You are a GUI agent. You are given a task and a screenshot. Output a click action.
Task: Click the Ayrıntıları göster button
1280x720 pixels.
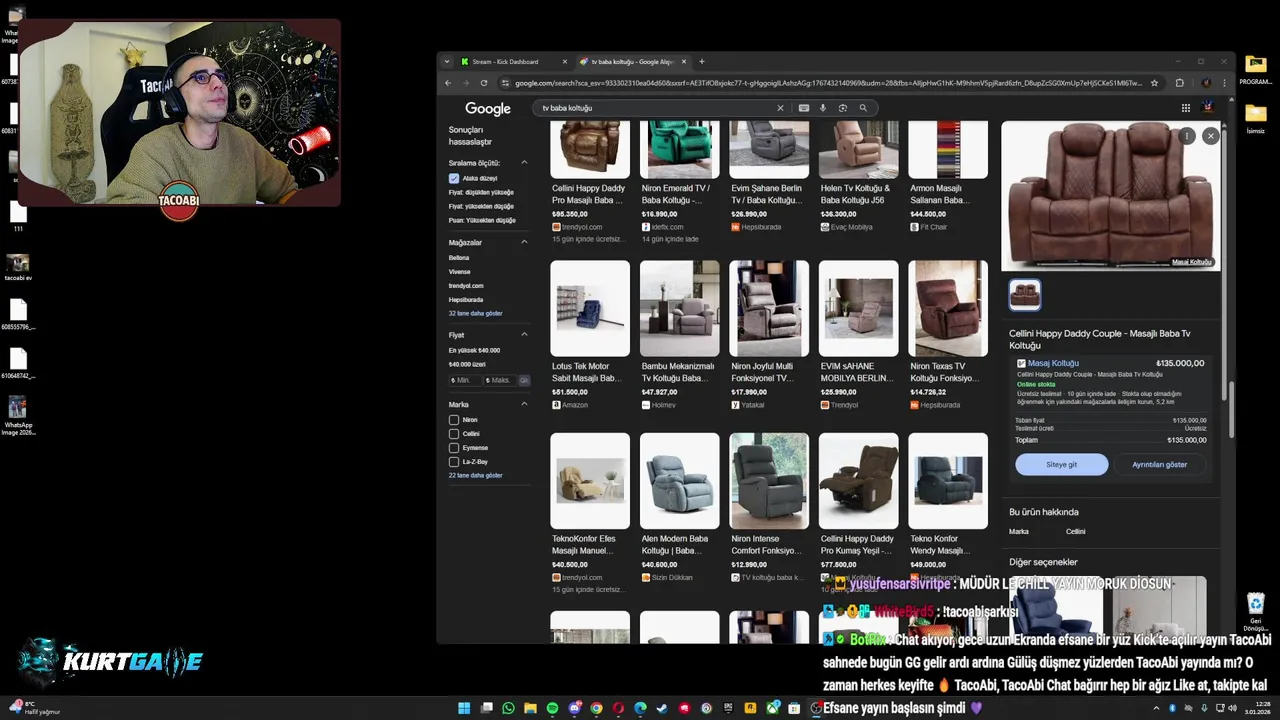point(1159,464)
